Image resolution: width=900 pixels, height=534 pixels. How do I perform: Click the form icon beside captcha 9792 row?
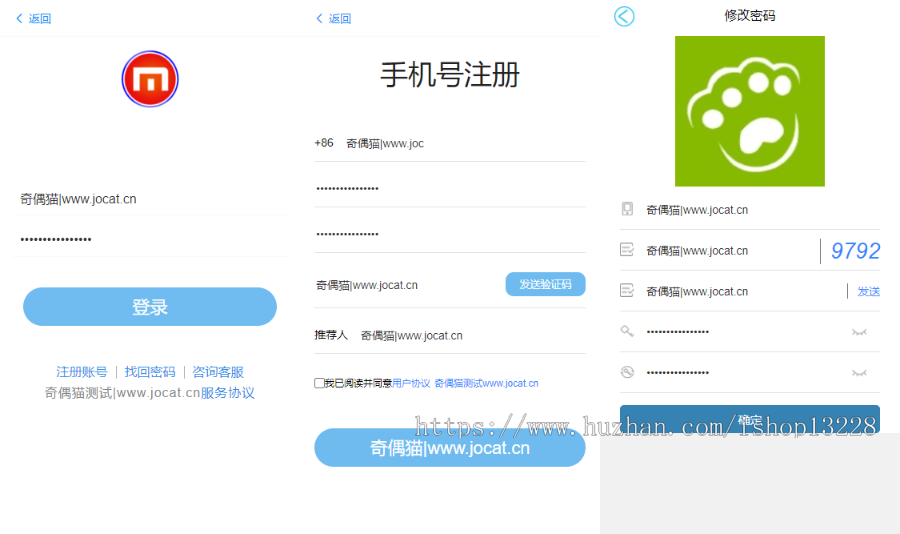627,250
